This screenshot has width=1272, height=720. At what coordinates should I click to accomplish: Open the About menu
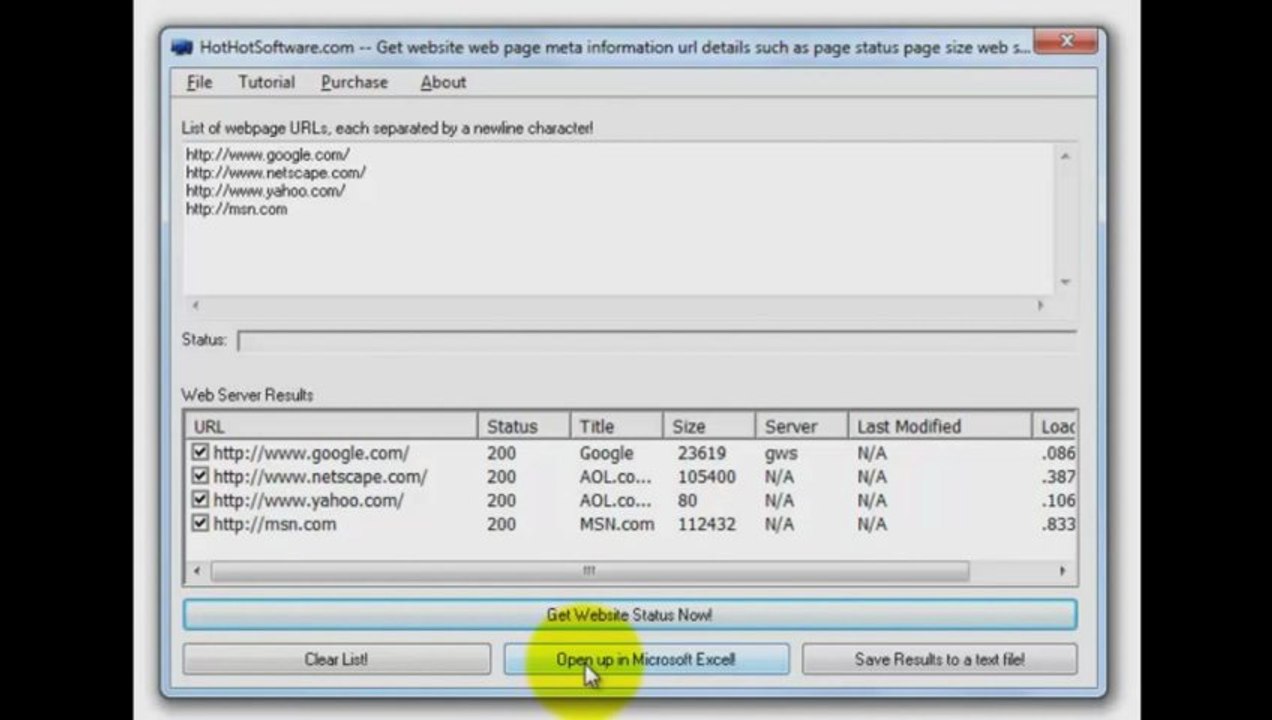443,82
